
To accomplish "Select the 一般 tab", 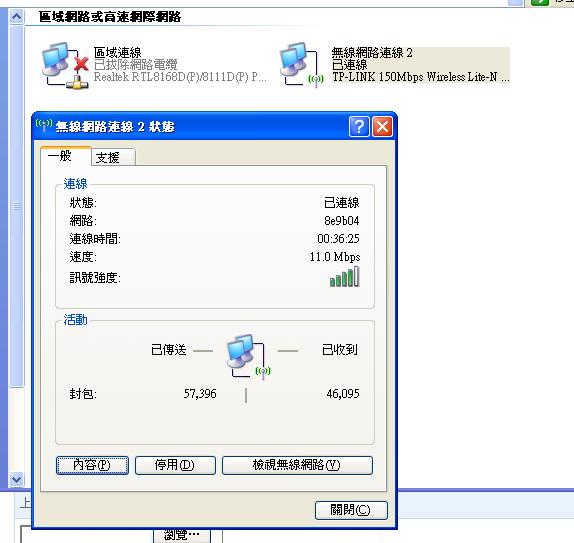I will click(x=66, y=156).
